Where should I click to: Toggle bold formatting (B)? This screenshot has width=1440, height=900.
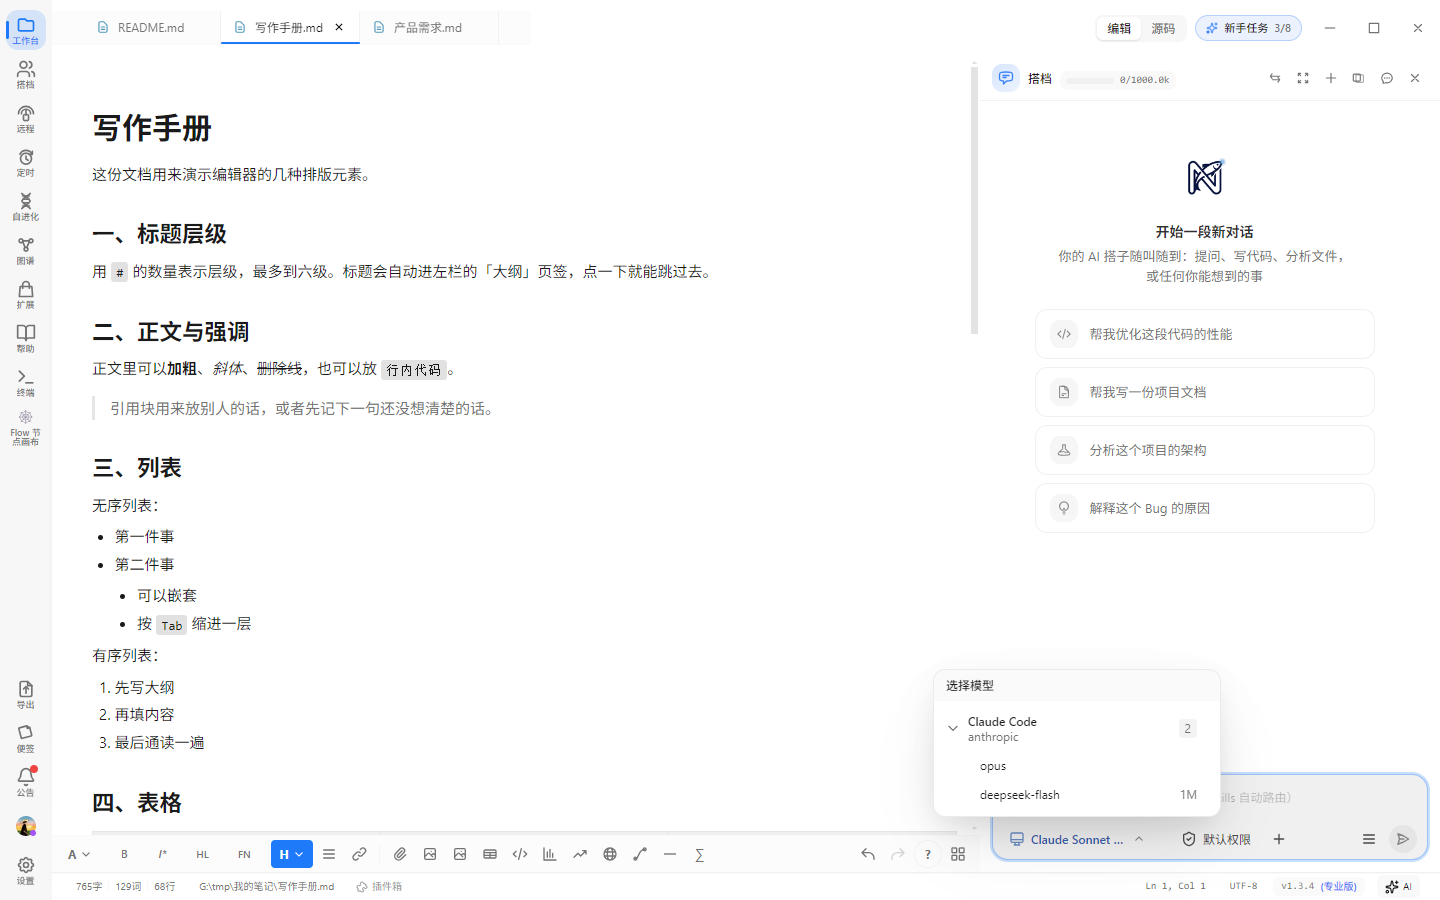pyautogui.click(x=124, y=854)
